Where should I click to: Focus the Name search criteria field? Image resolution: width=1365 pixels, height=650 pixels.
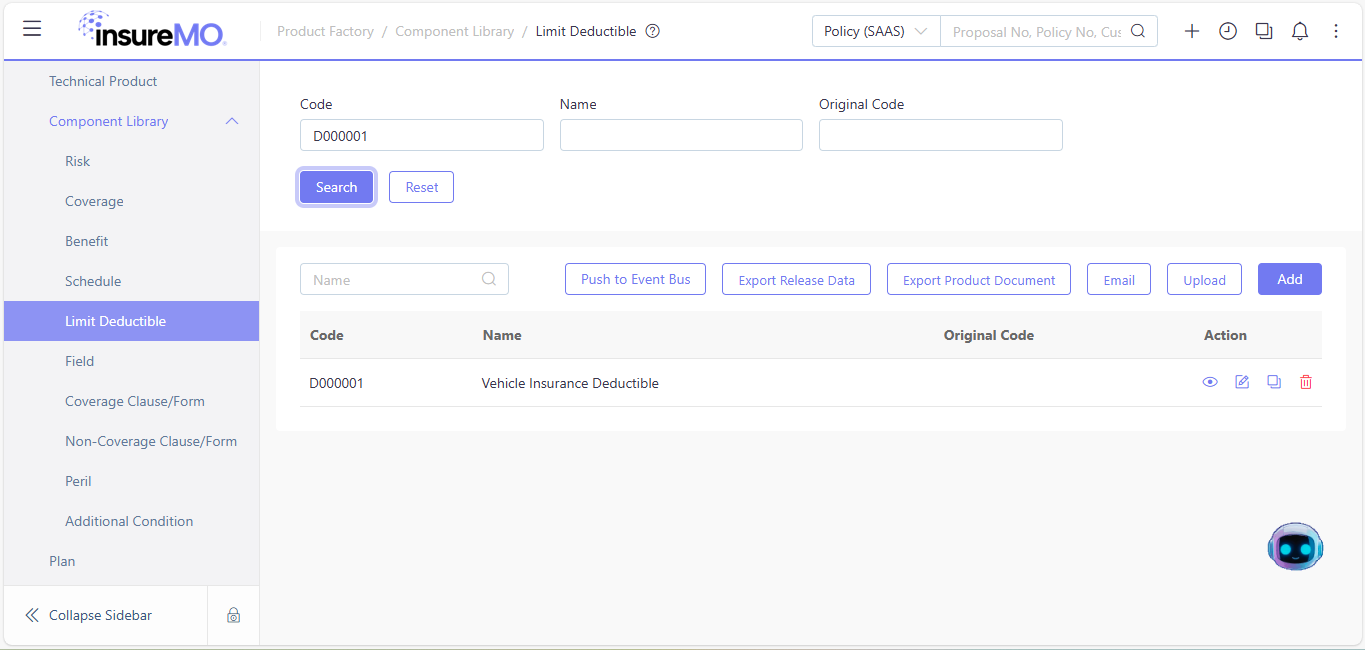pyautogui.click(x=681, y=135)
